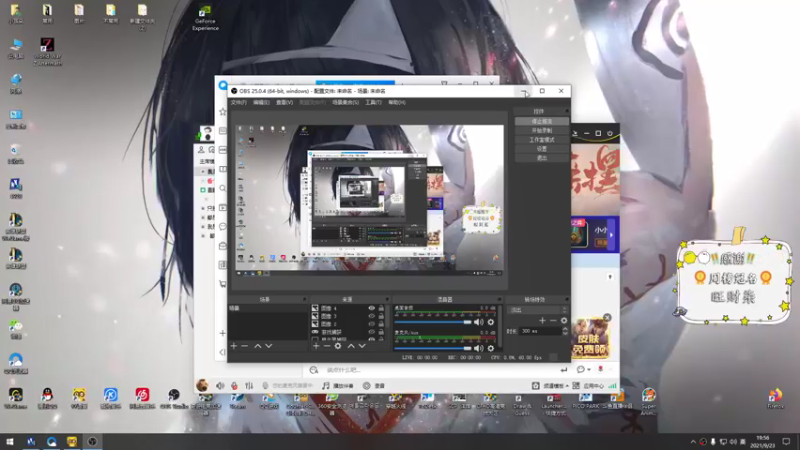Open transition properties gear icon
The image size is (800, 450).
click(564, 320)
